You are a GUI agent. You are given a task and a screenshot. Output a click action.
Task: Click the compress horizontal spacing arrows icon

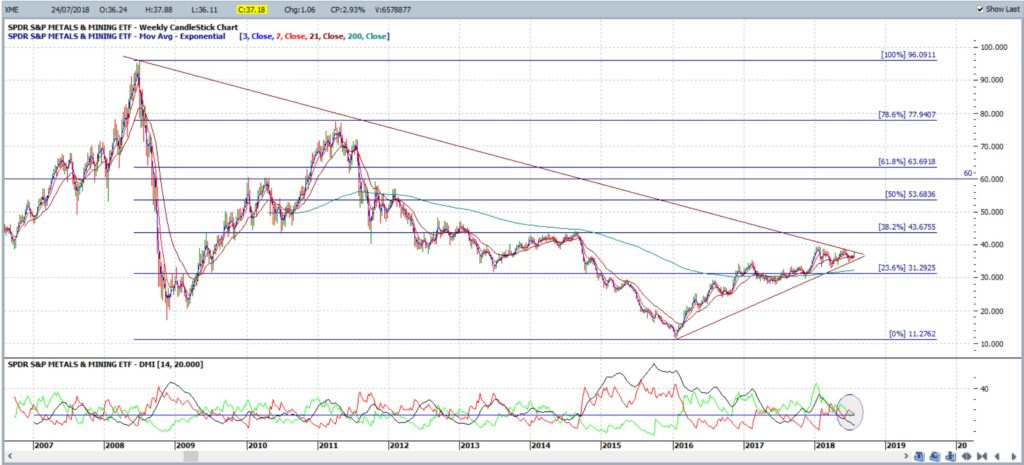pyautogui.click(x=982, y=457)
